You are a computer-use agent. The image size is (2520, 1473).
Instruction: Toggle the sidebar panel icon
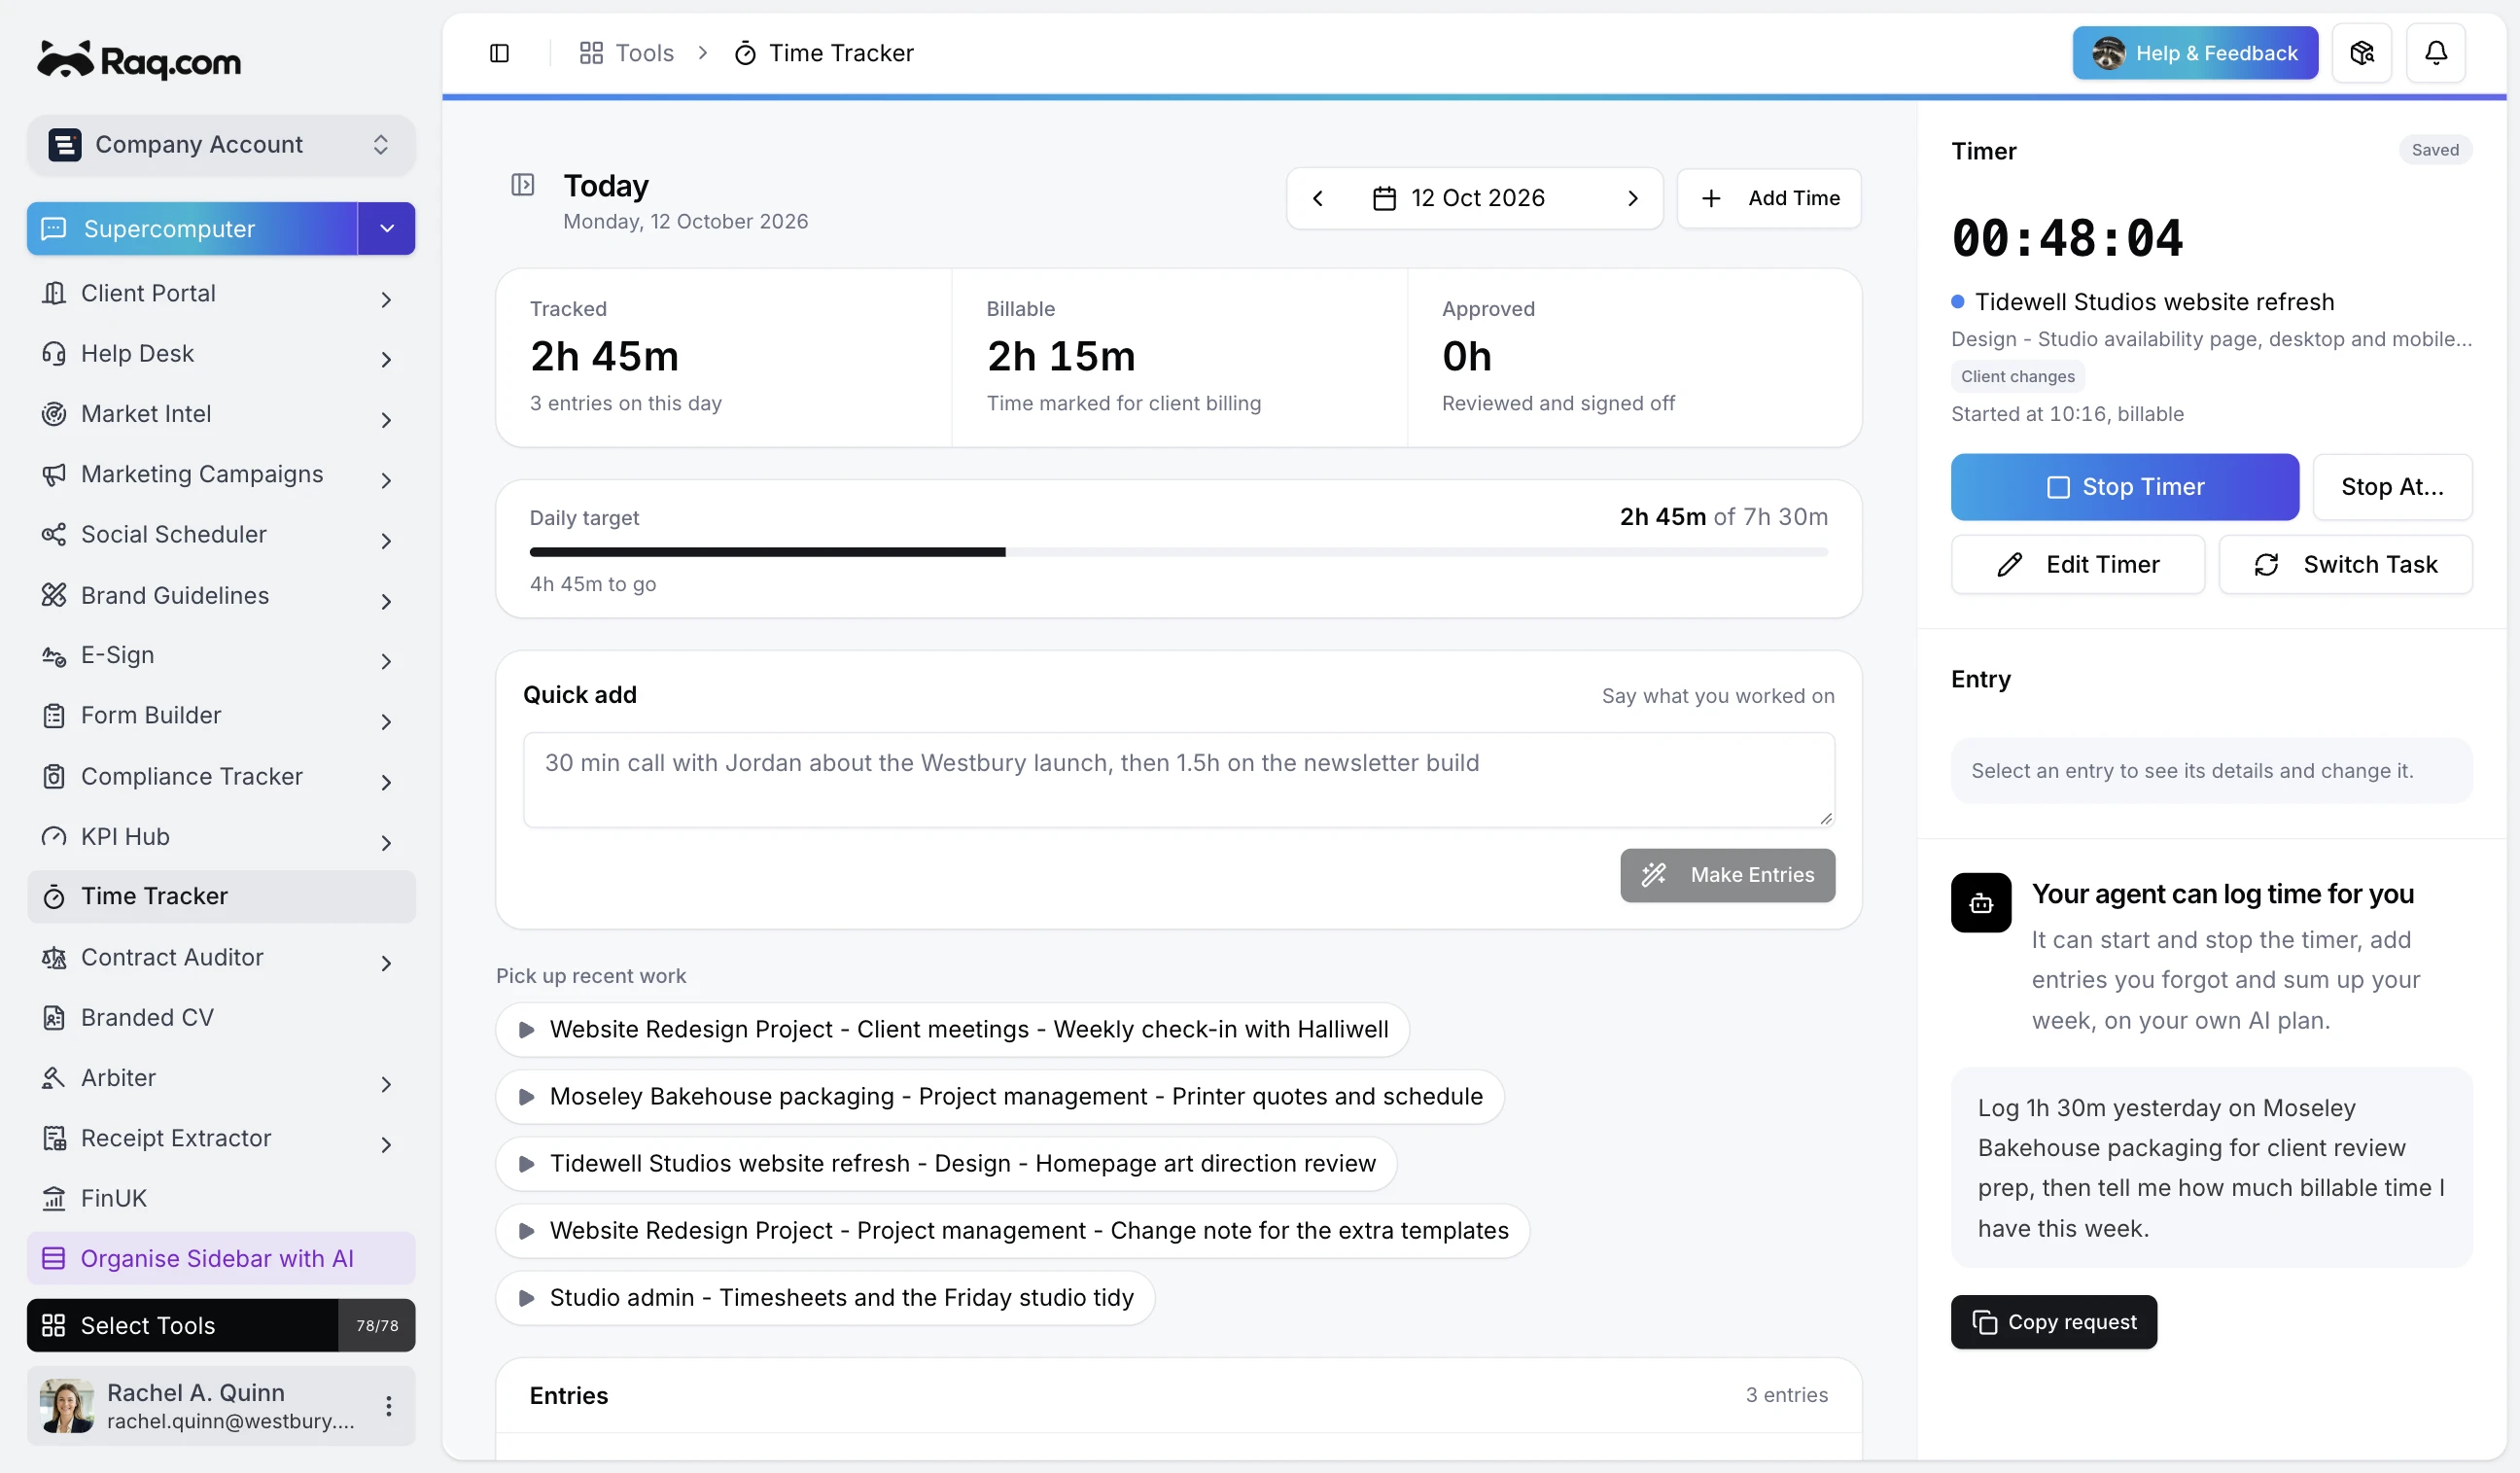(499, 53)
